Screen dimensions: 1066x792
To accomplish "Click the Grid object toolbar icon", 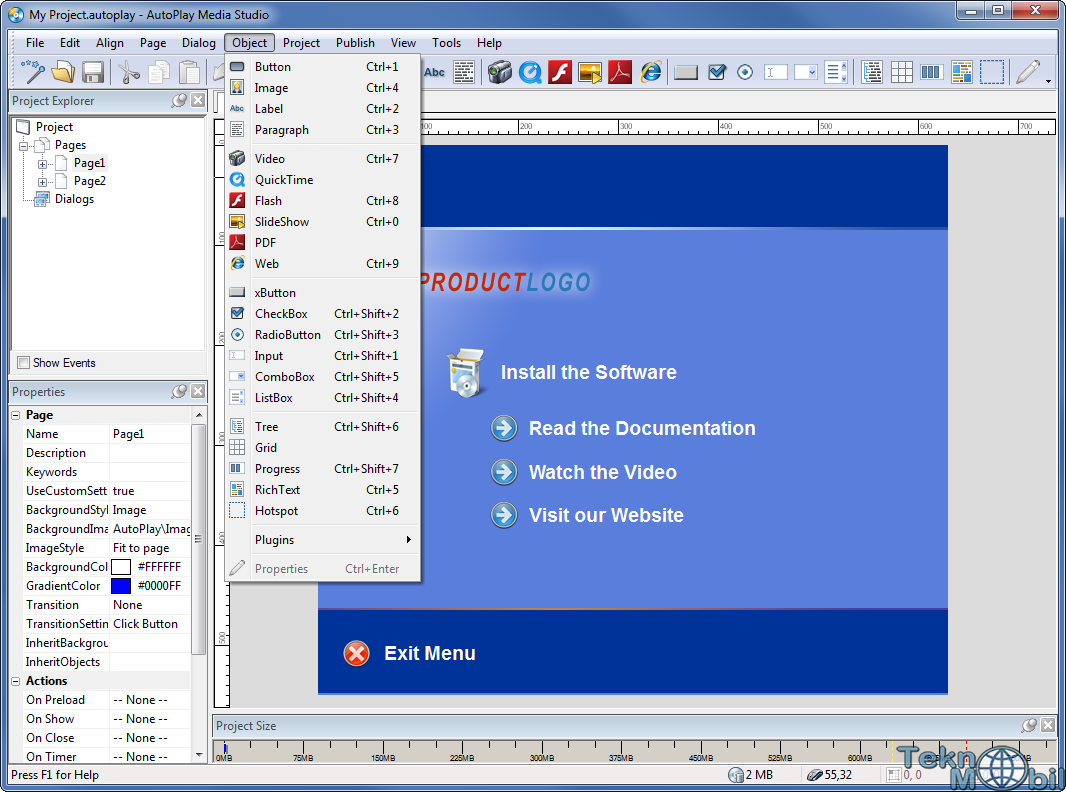I will (x=902, y=72).
